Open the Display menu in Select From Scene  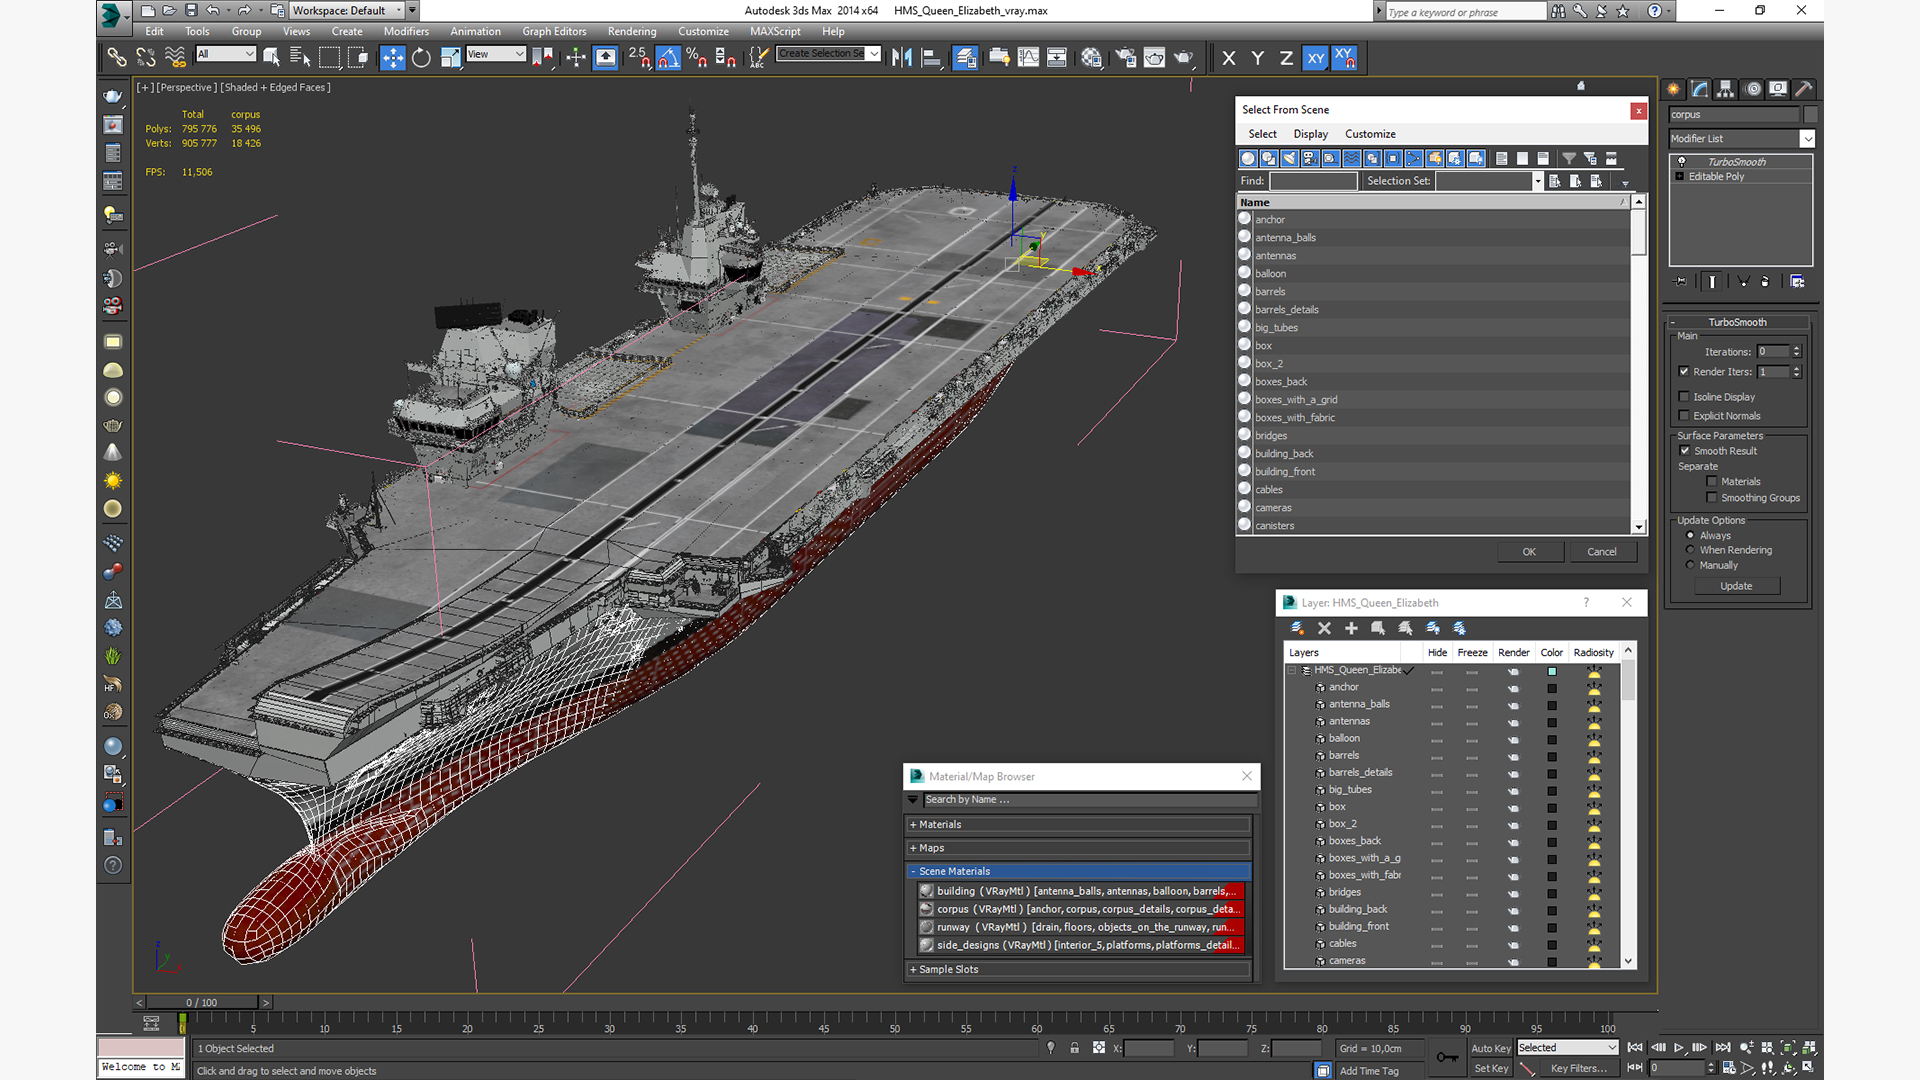1310,134
